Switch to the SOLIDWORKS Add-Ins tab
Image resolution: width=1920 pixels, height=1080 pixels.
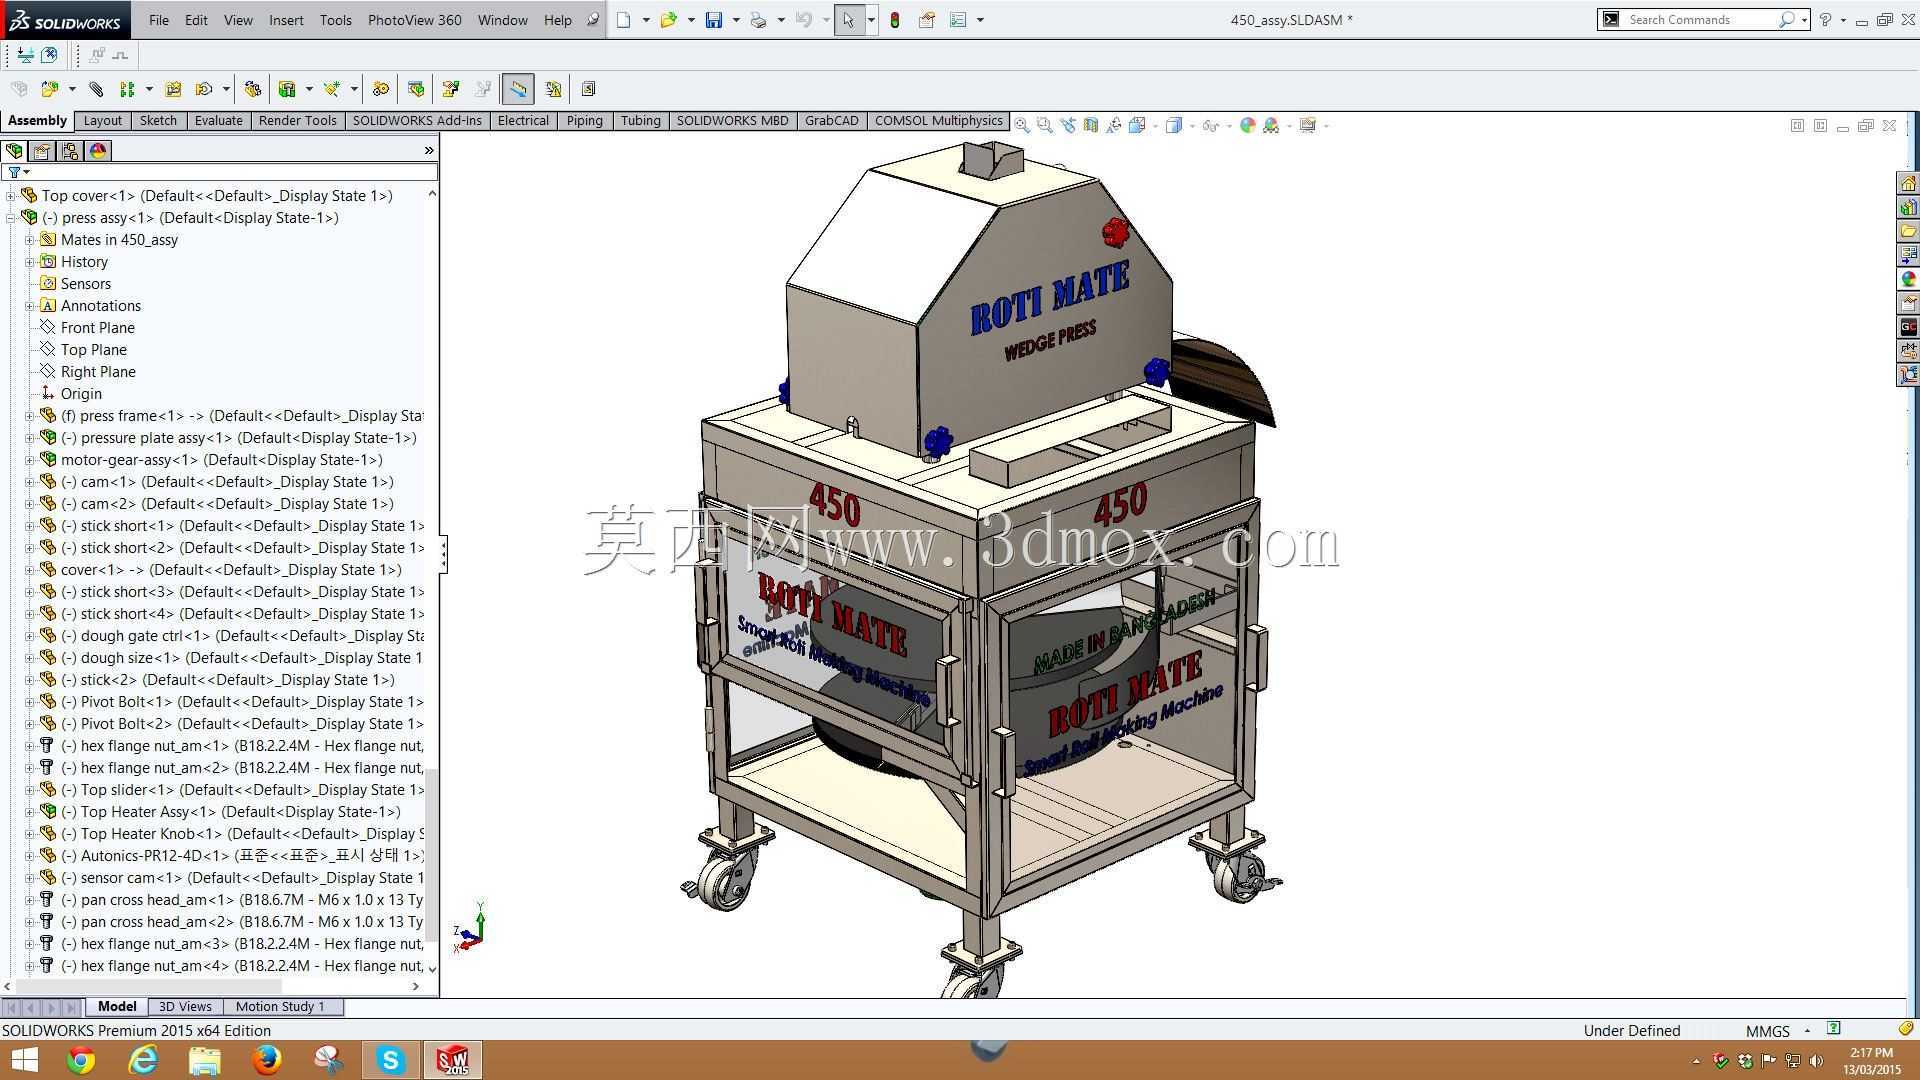(417, 121)
